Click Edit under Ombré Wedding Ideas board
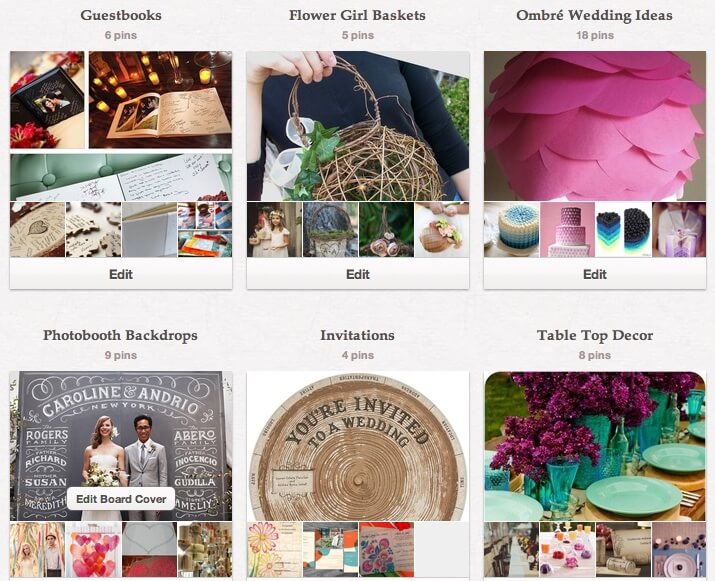This screenshot has height=581, width=715. tap(595, 274)
